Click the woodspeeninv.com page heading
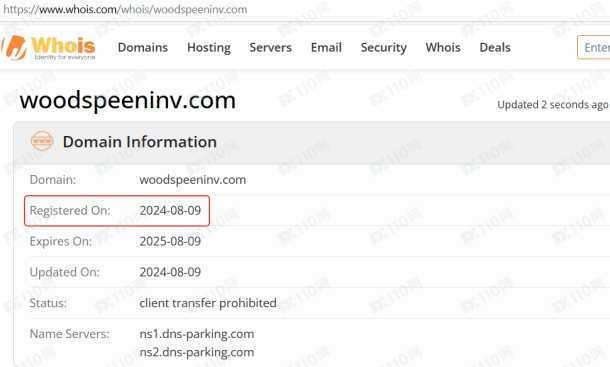The height and width of the screenshot is (367, 610). tap(128, 100)
